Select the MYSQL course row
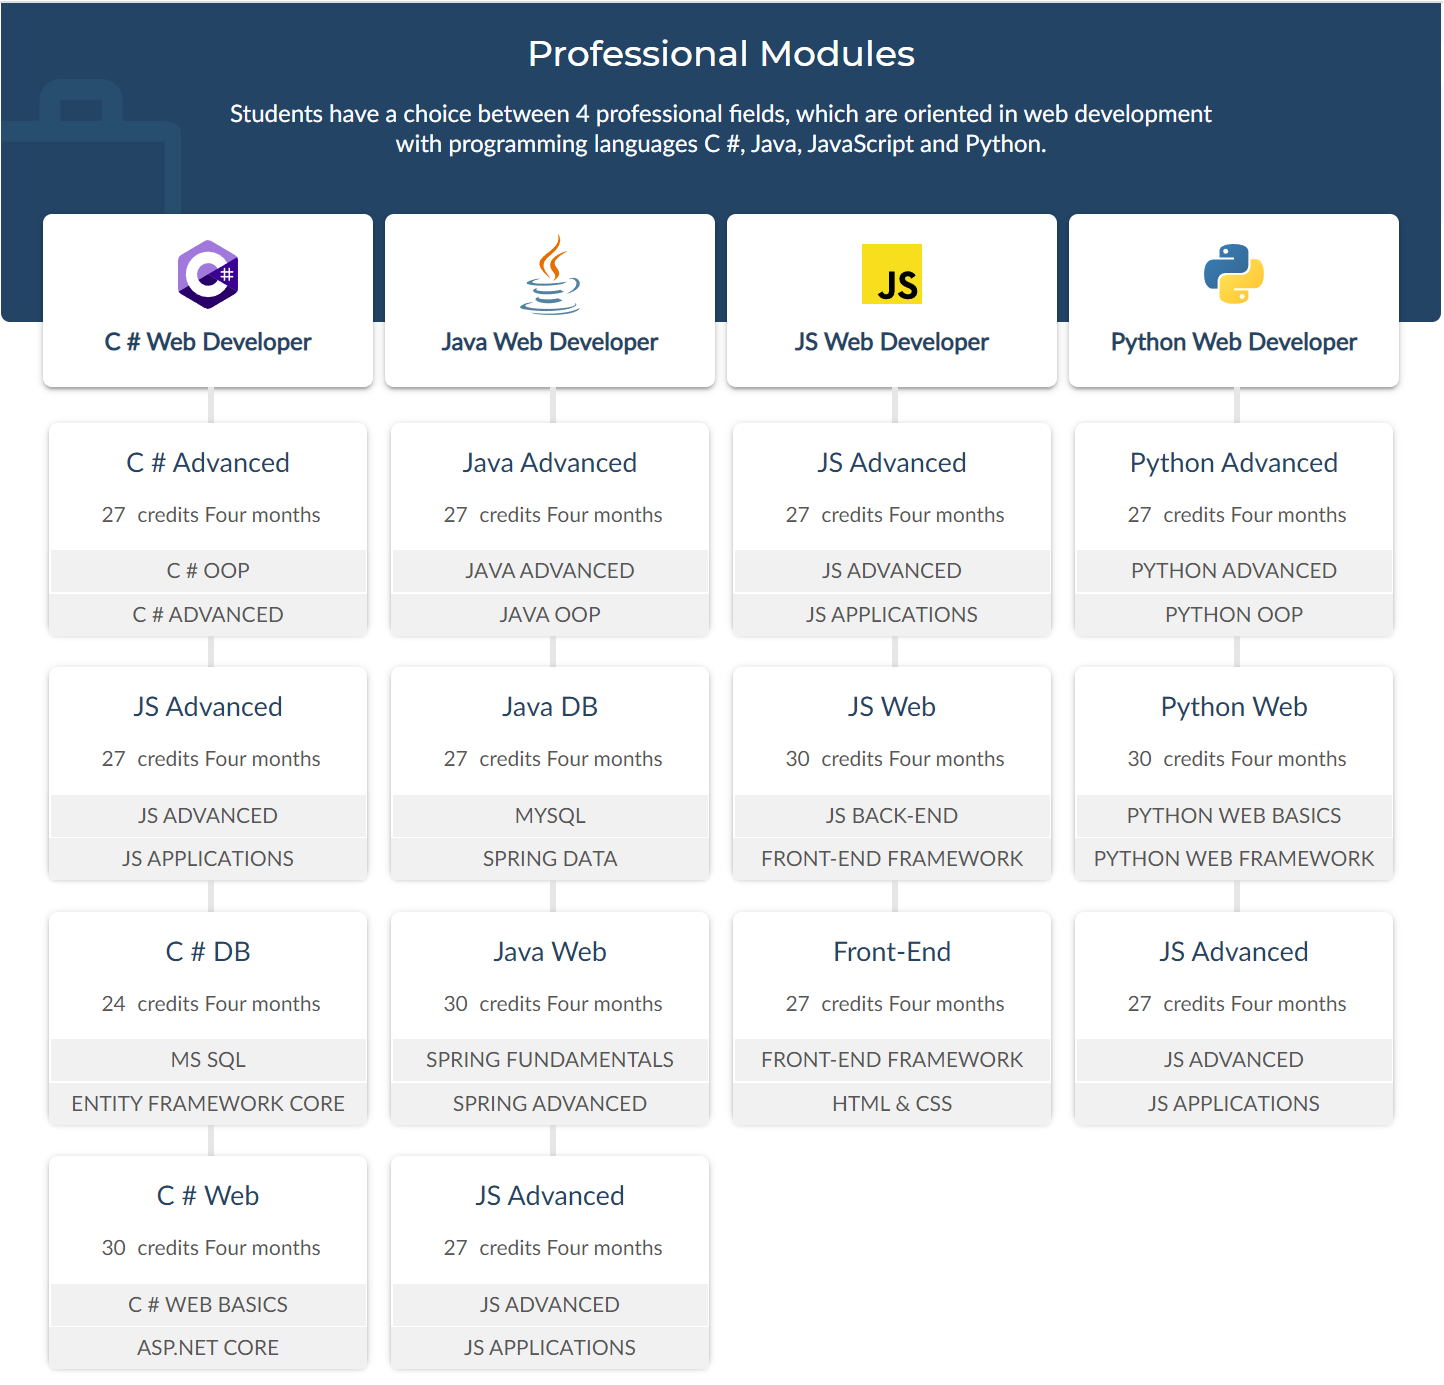 [550, 816]
